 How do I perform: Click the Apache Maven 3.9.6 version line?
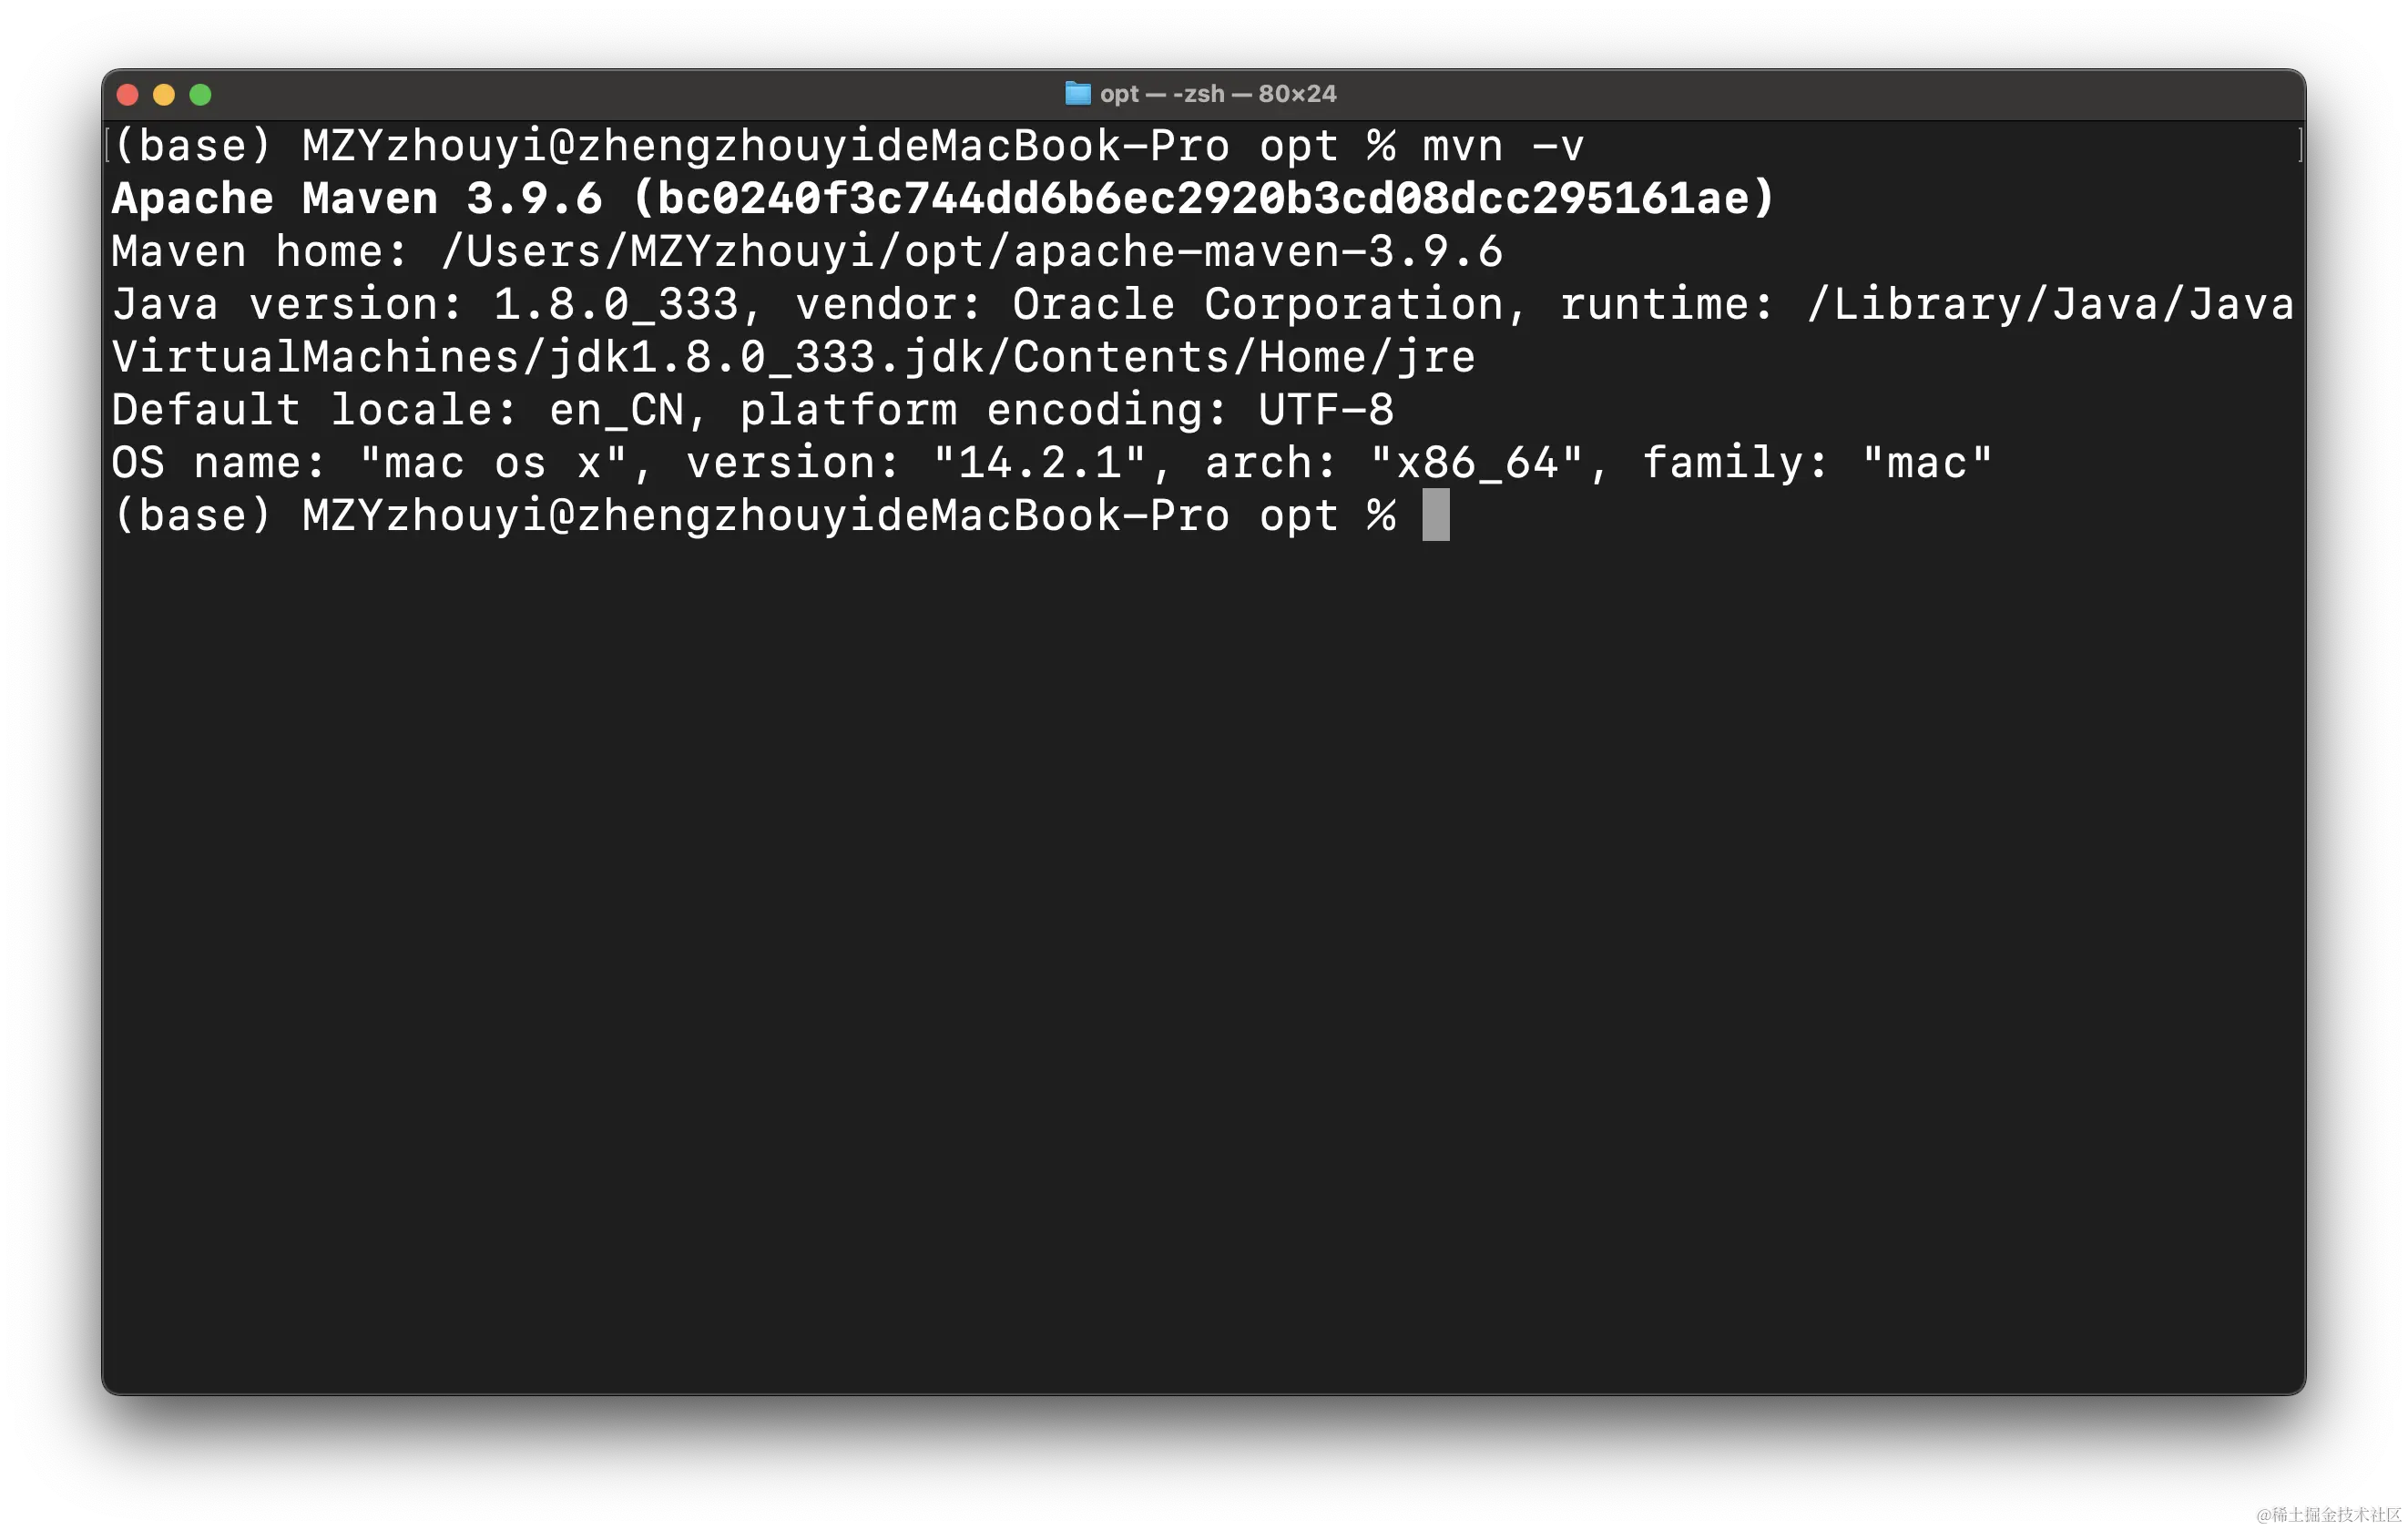tap(943, 199)
